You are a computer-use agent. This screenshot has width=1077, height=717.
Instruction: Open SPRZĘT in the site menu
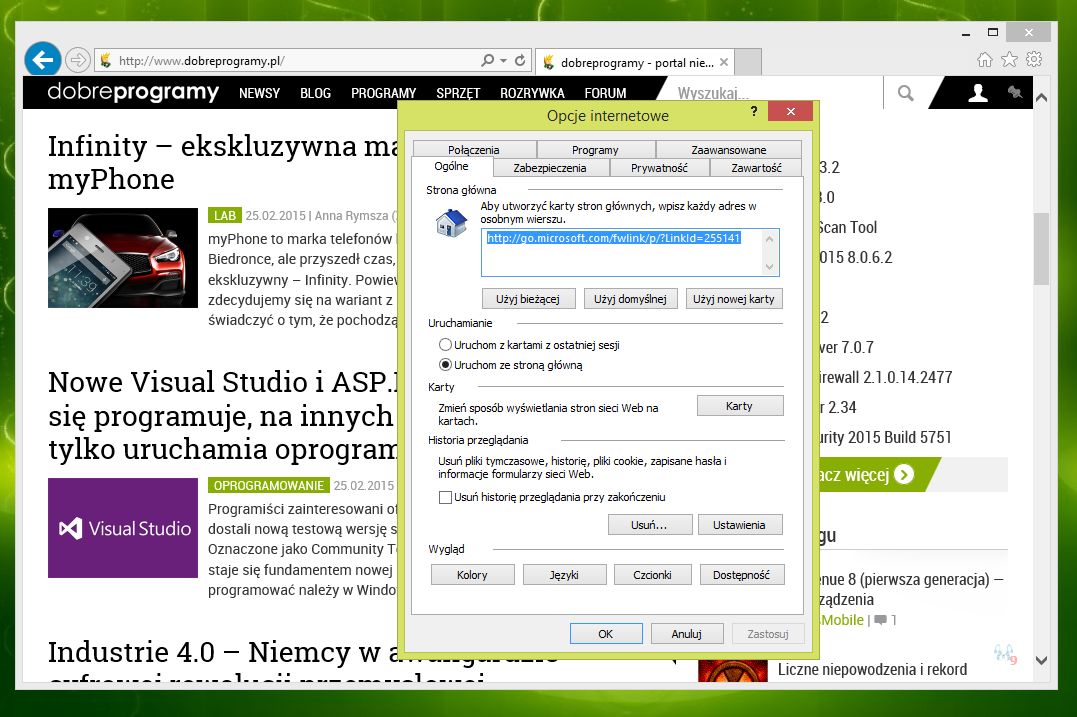pyautogui.click(x=458, y=93)
